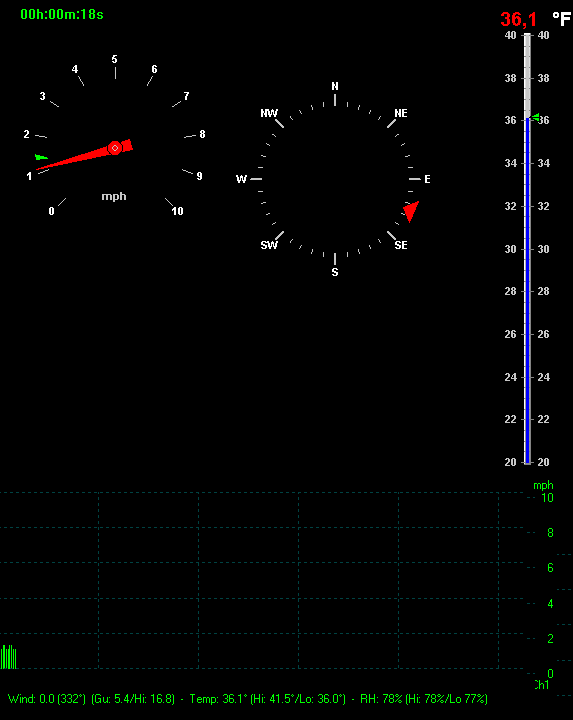573x720 pixels.
Task: Click the mph label under speed gauge
Action: (114, 197)
